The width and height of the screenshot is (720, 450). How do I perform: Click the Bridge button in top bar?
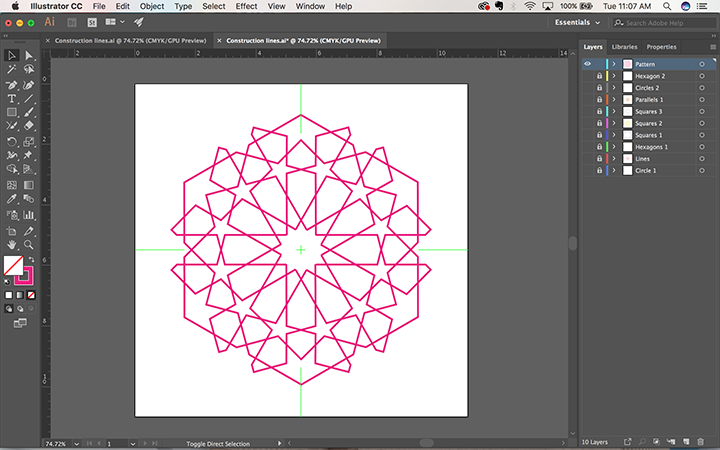pyautogui.click(x=72, y=22)
